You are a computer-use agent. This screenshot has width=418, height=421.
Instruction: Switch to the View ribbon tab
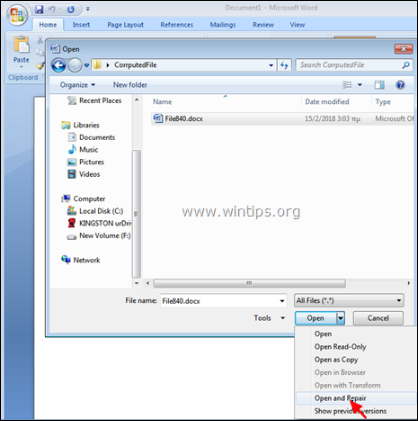point(297,25)
